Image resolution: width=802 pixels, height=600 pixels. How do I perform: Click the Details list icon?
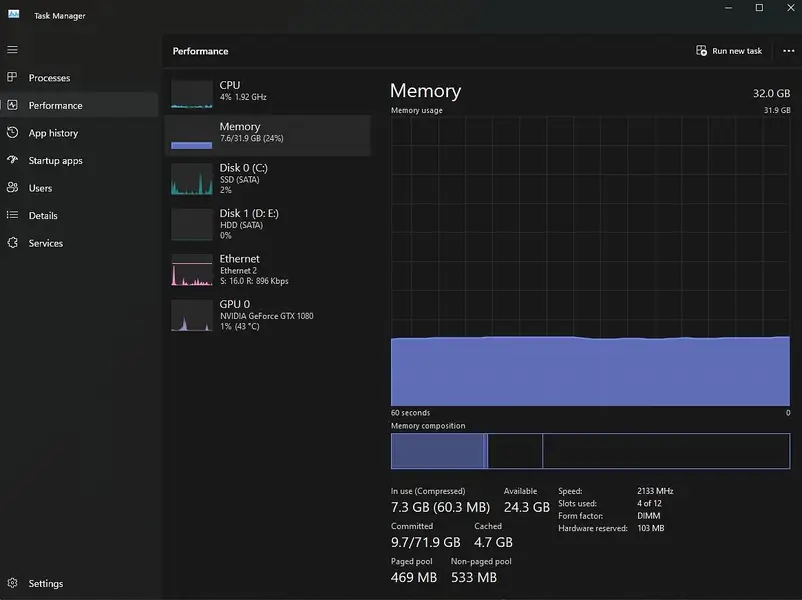12,215
